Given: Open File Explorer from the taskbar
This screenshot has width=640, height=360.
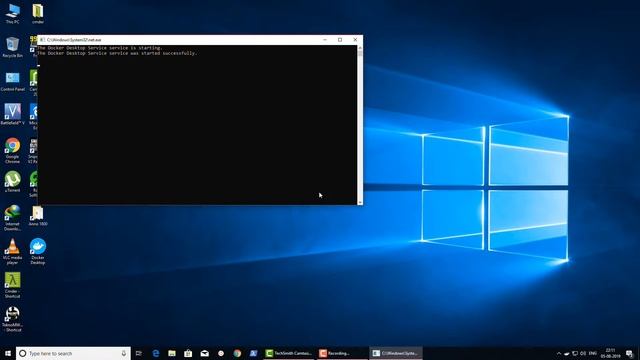Looking at the screenshot, I should click(x=172, y=353).
